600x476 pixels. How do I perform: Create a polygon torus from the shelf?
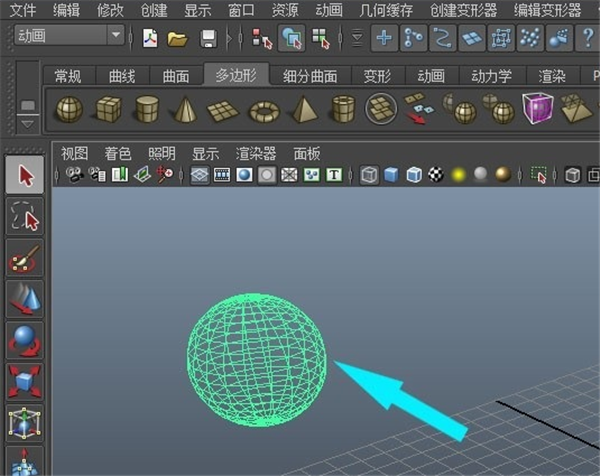tap(263, 109)
